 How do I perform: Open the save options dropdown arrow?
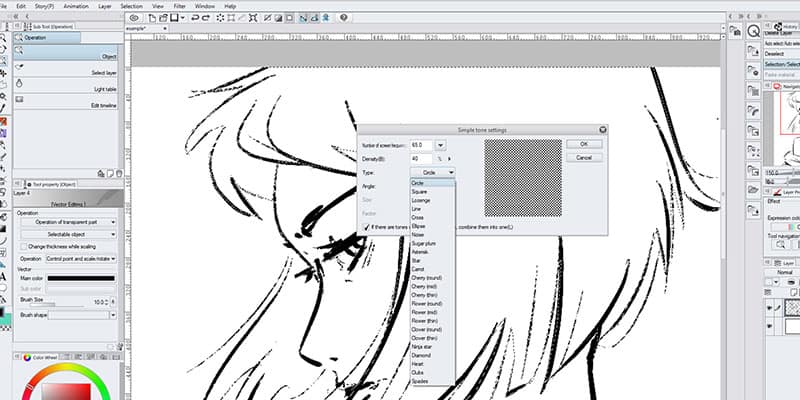pos(182,18)
